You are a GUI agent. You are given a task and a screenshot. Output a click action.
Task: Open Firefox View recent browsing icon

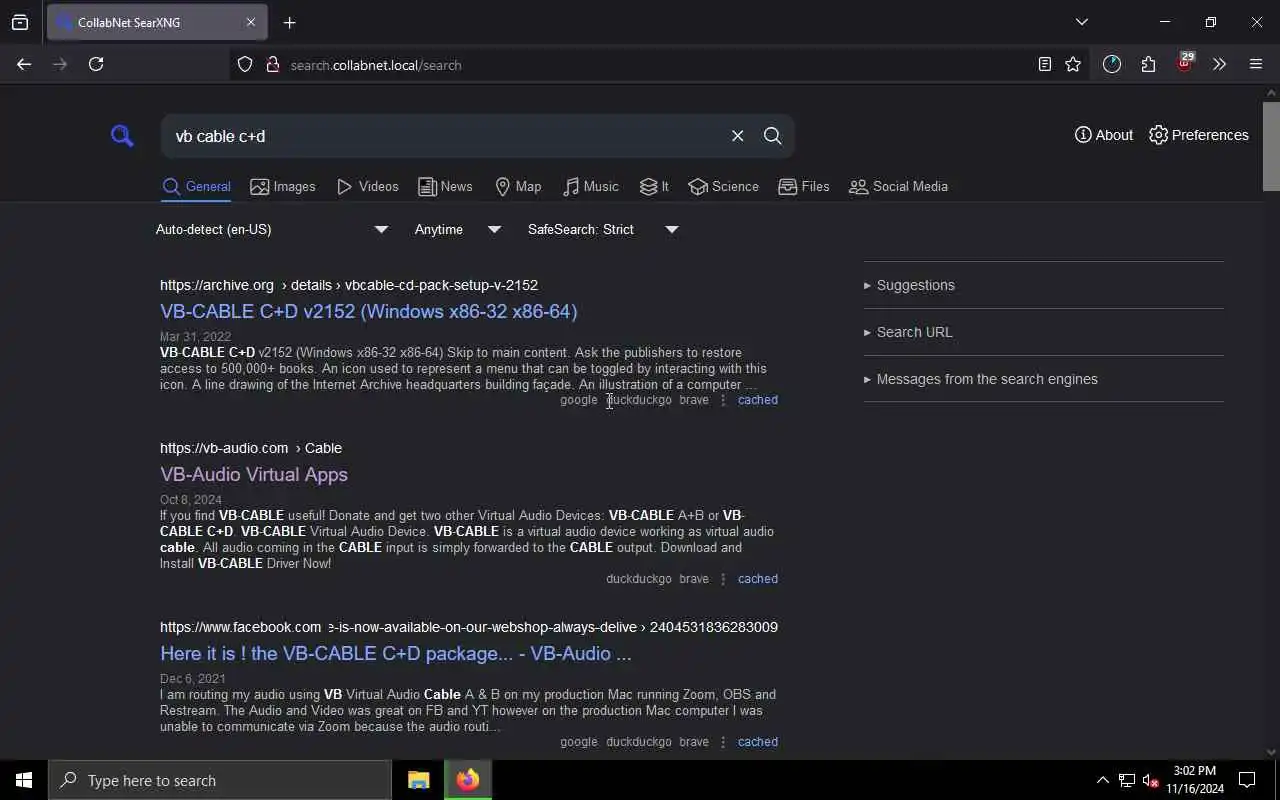pyautogui.click(x=20, y=22)
